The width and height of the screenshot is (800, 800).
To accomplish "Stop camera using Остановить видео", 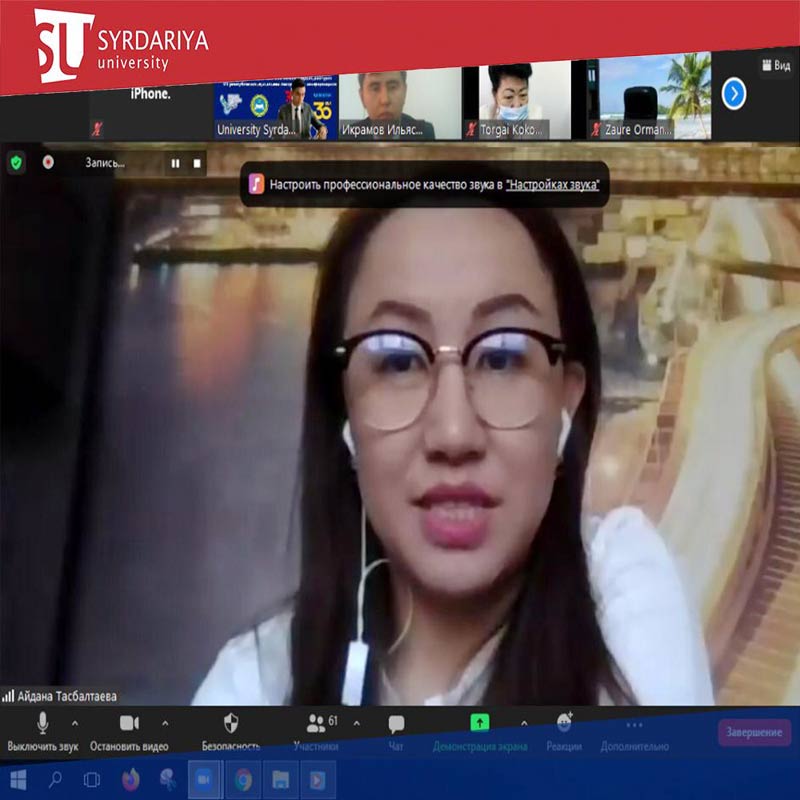I will point(129,730).
